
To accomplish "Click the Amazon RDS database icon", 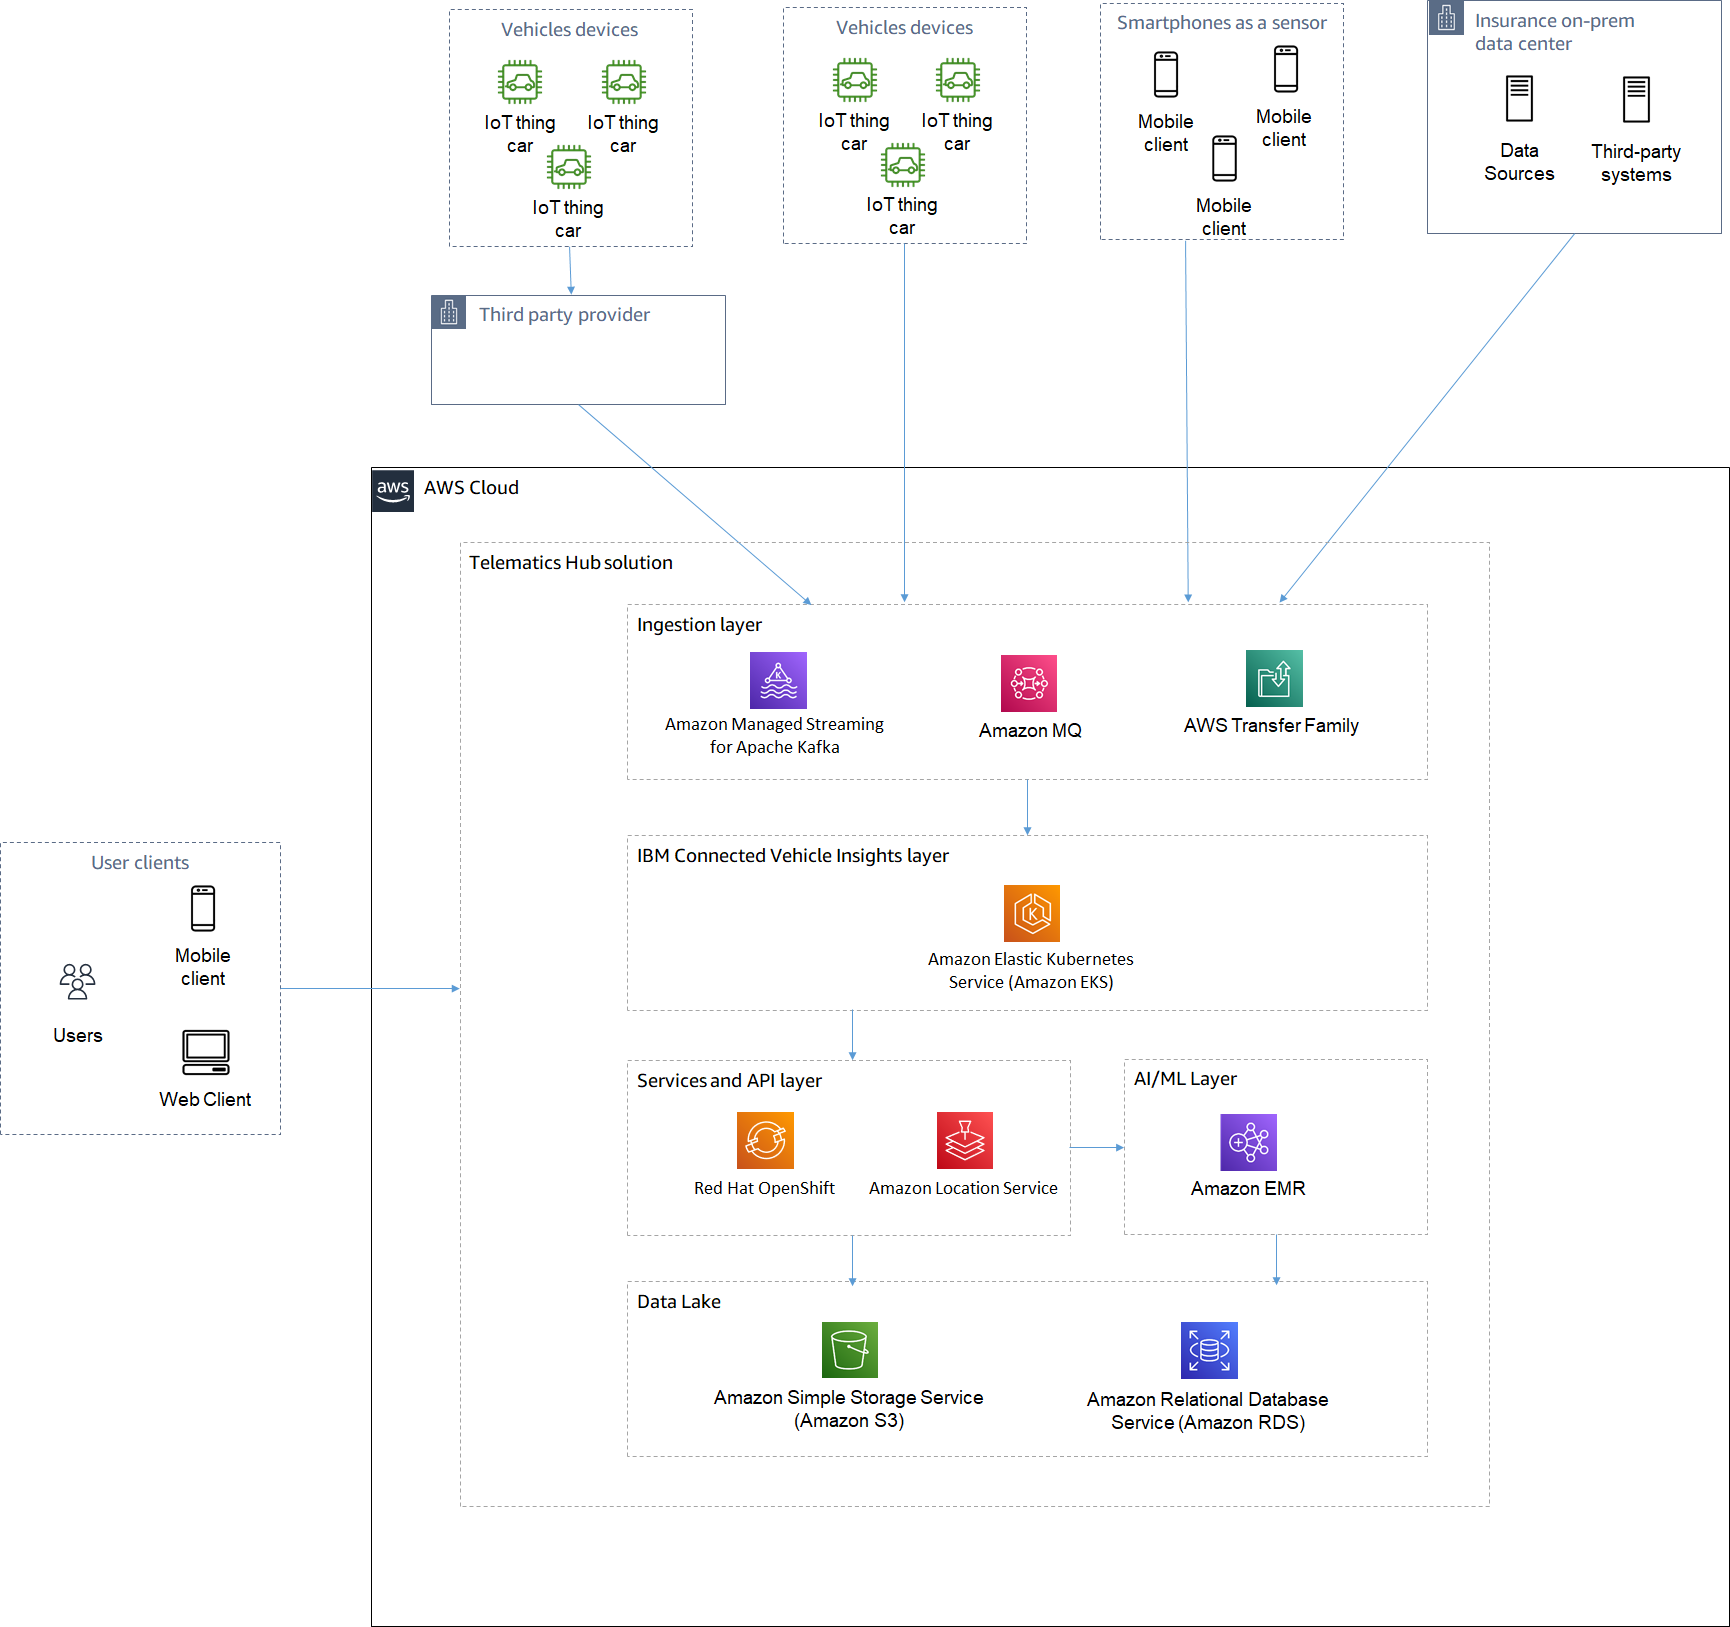I will click(x=1209, y=1350).
